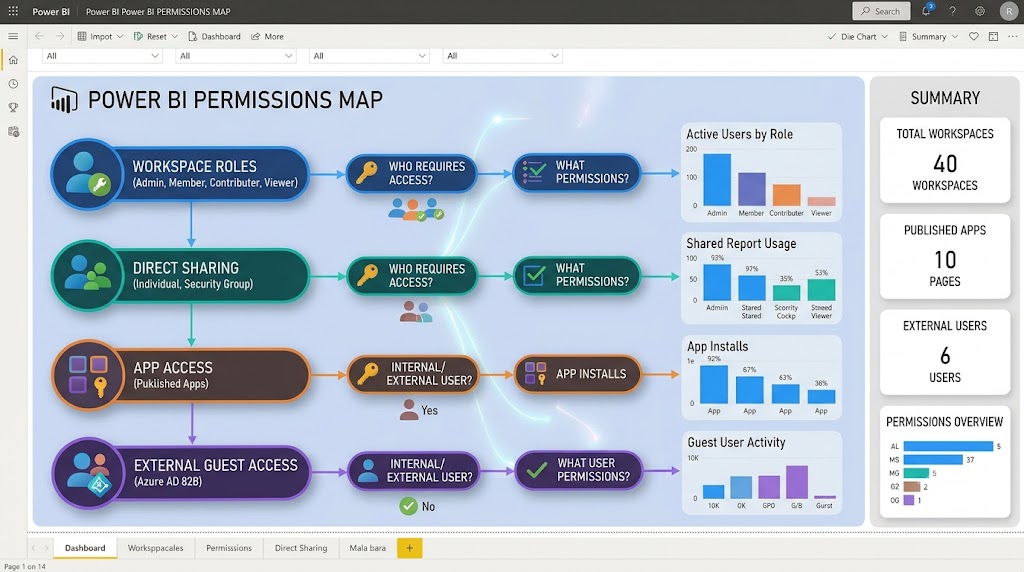1024x572 pixels.
Task: Click the Workspace Roles node
Action: [x=180, y=174]
